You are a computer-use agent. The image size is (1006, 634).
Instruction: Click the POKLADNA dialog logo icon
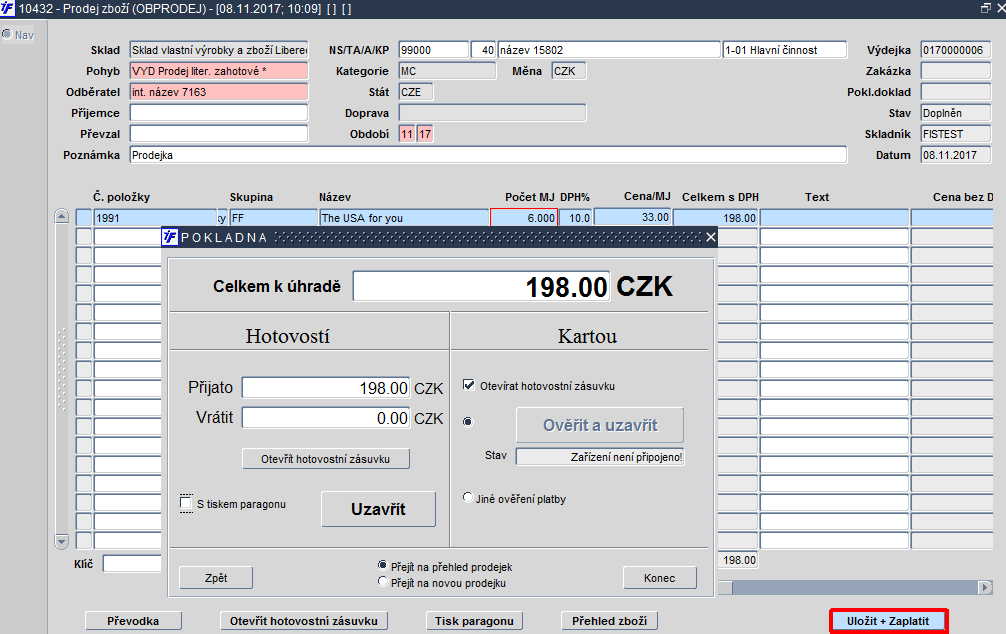tap(169, 237)
